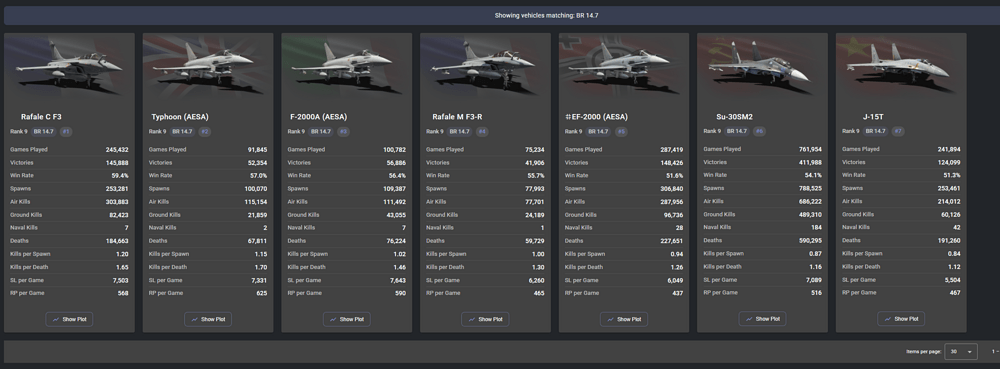Click the #1 rank badge on Rafale C F3
The height and width of the screenshot is (369, 1000).
click(66, 132)
